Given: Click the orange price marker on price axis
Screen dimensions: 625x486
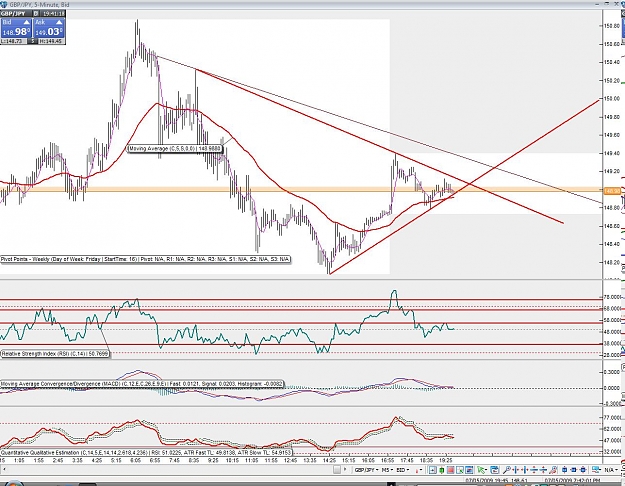Looking at the screenshot, I should pos(613,191).
